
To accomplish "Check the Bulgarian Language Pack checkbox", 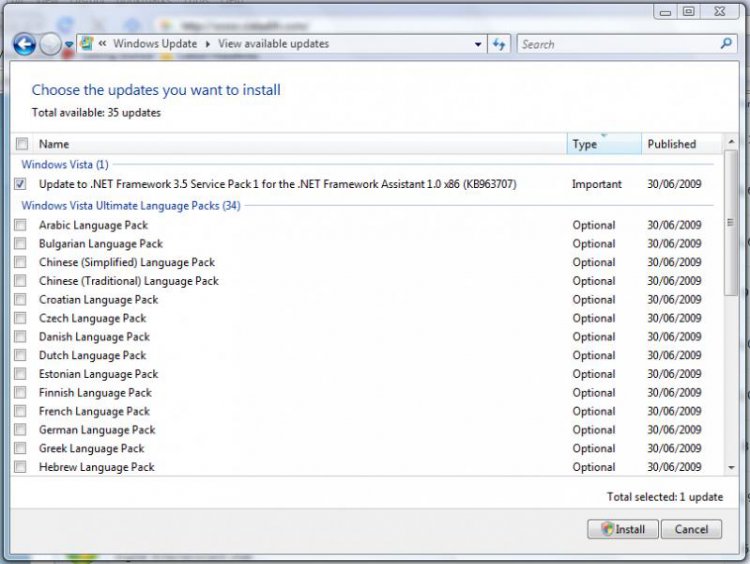I will tap(20, 243).
